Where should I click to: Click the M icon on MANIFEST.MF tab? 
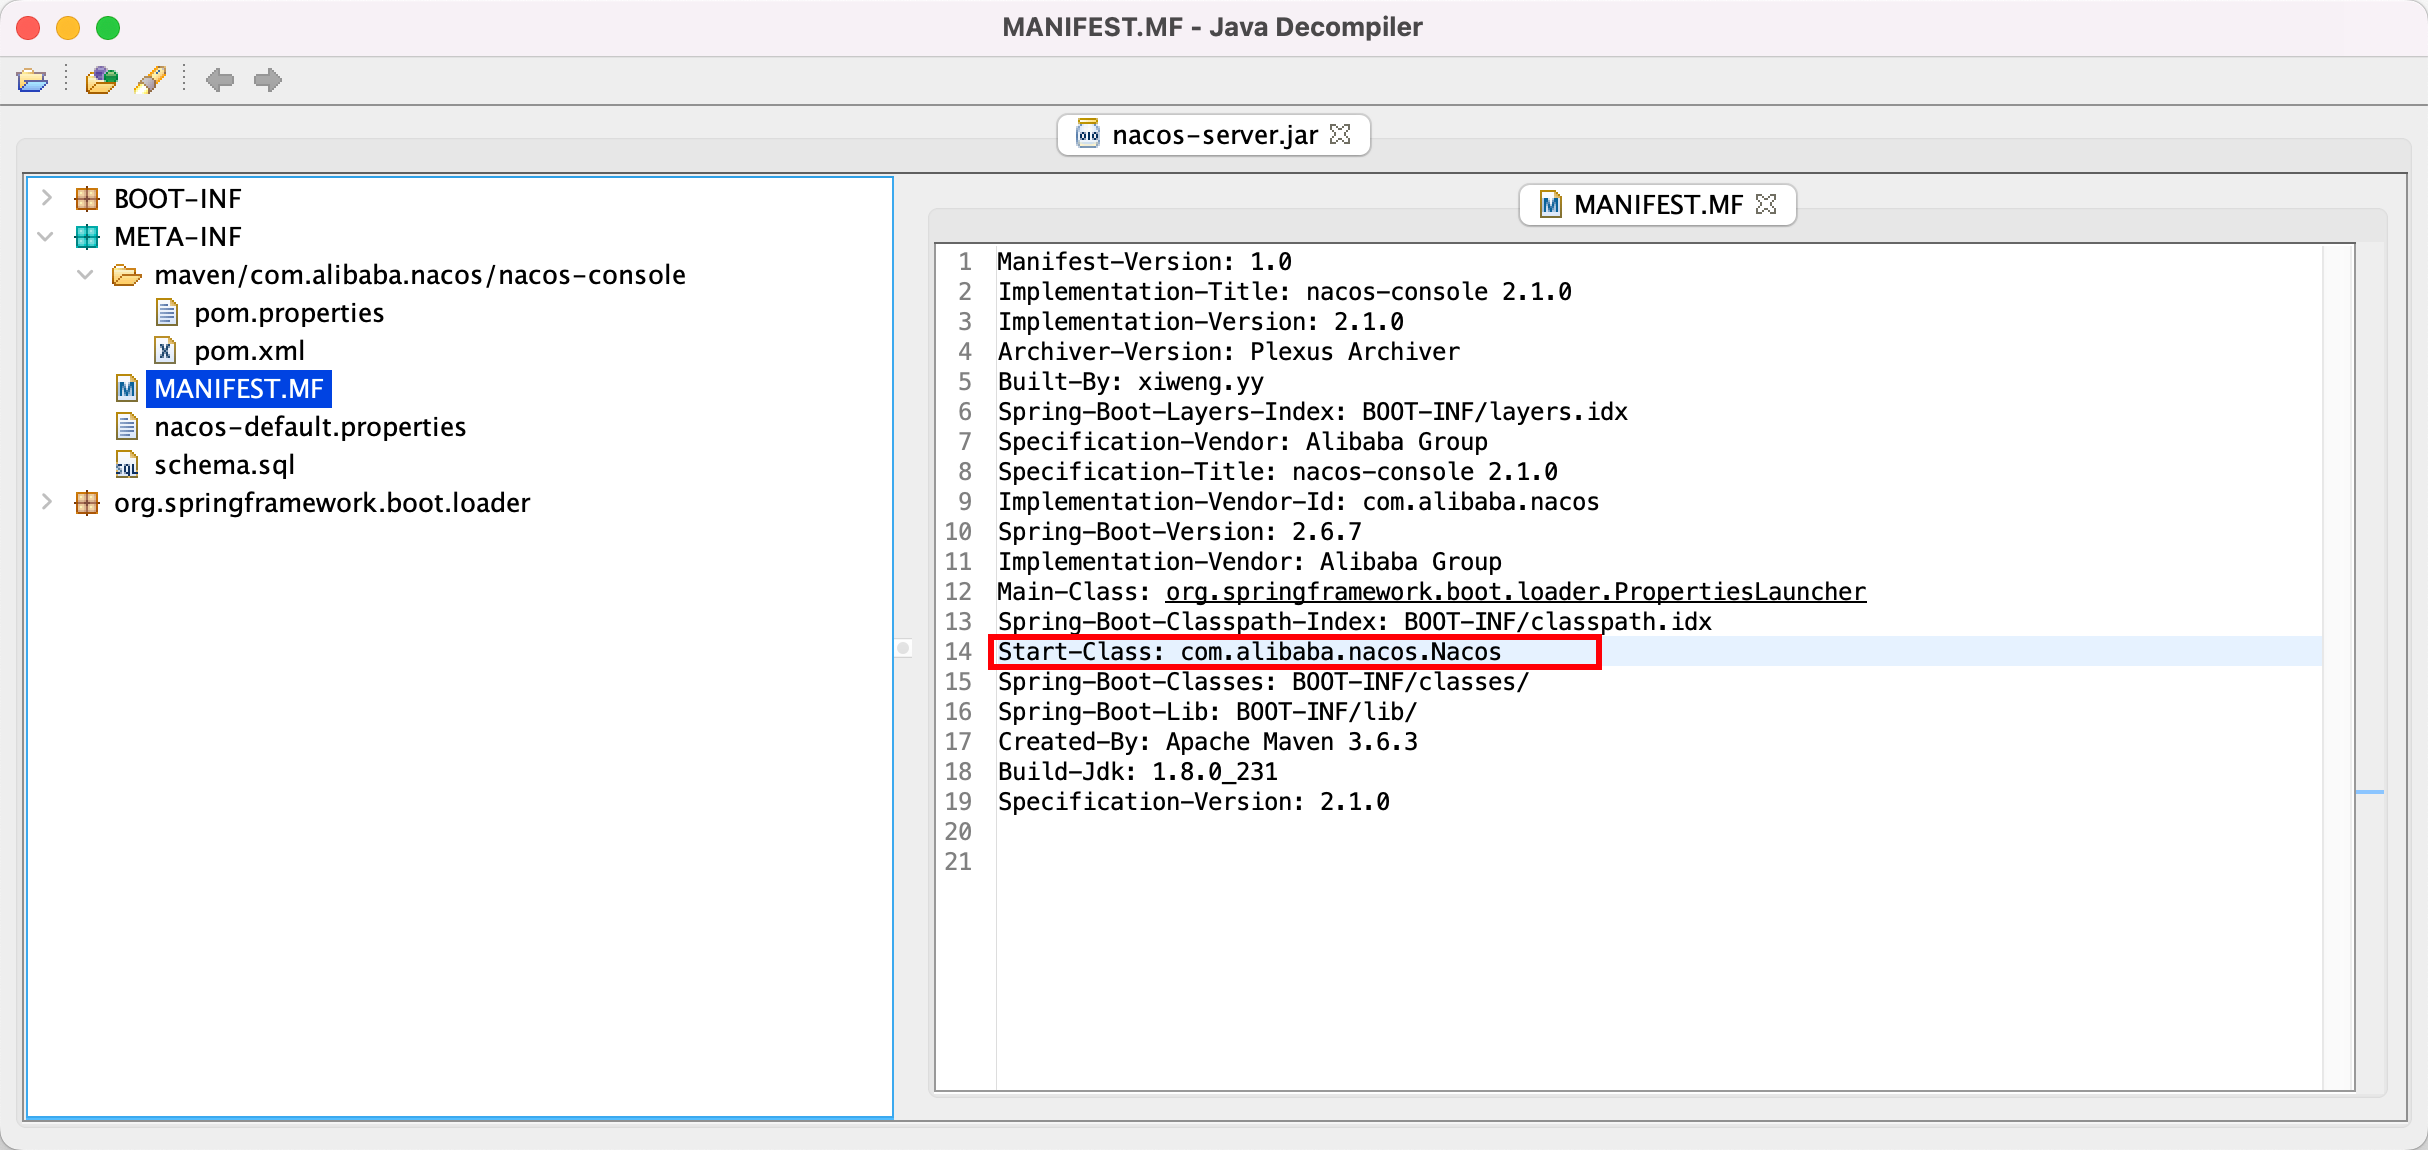click(1550, 205)
